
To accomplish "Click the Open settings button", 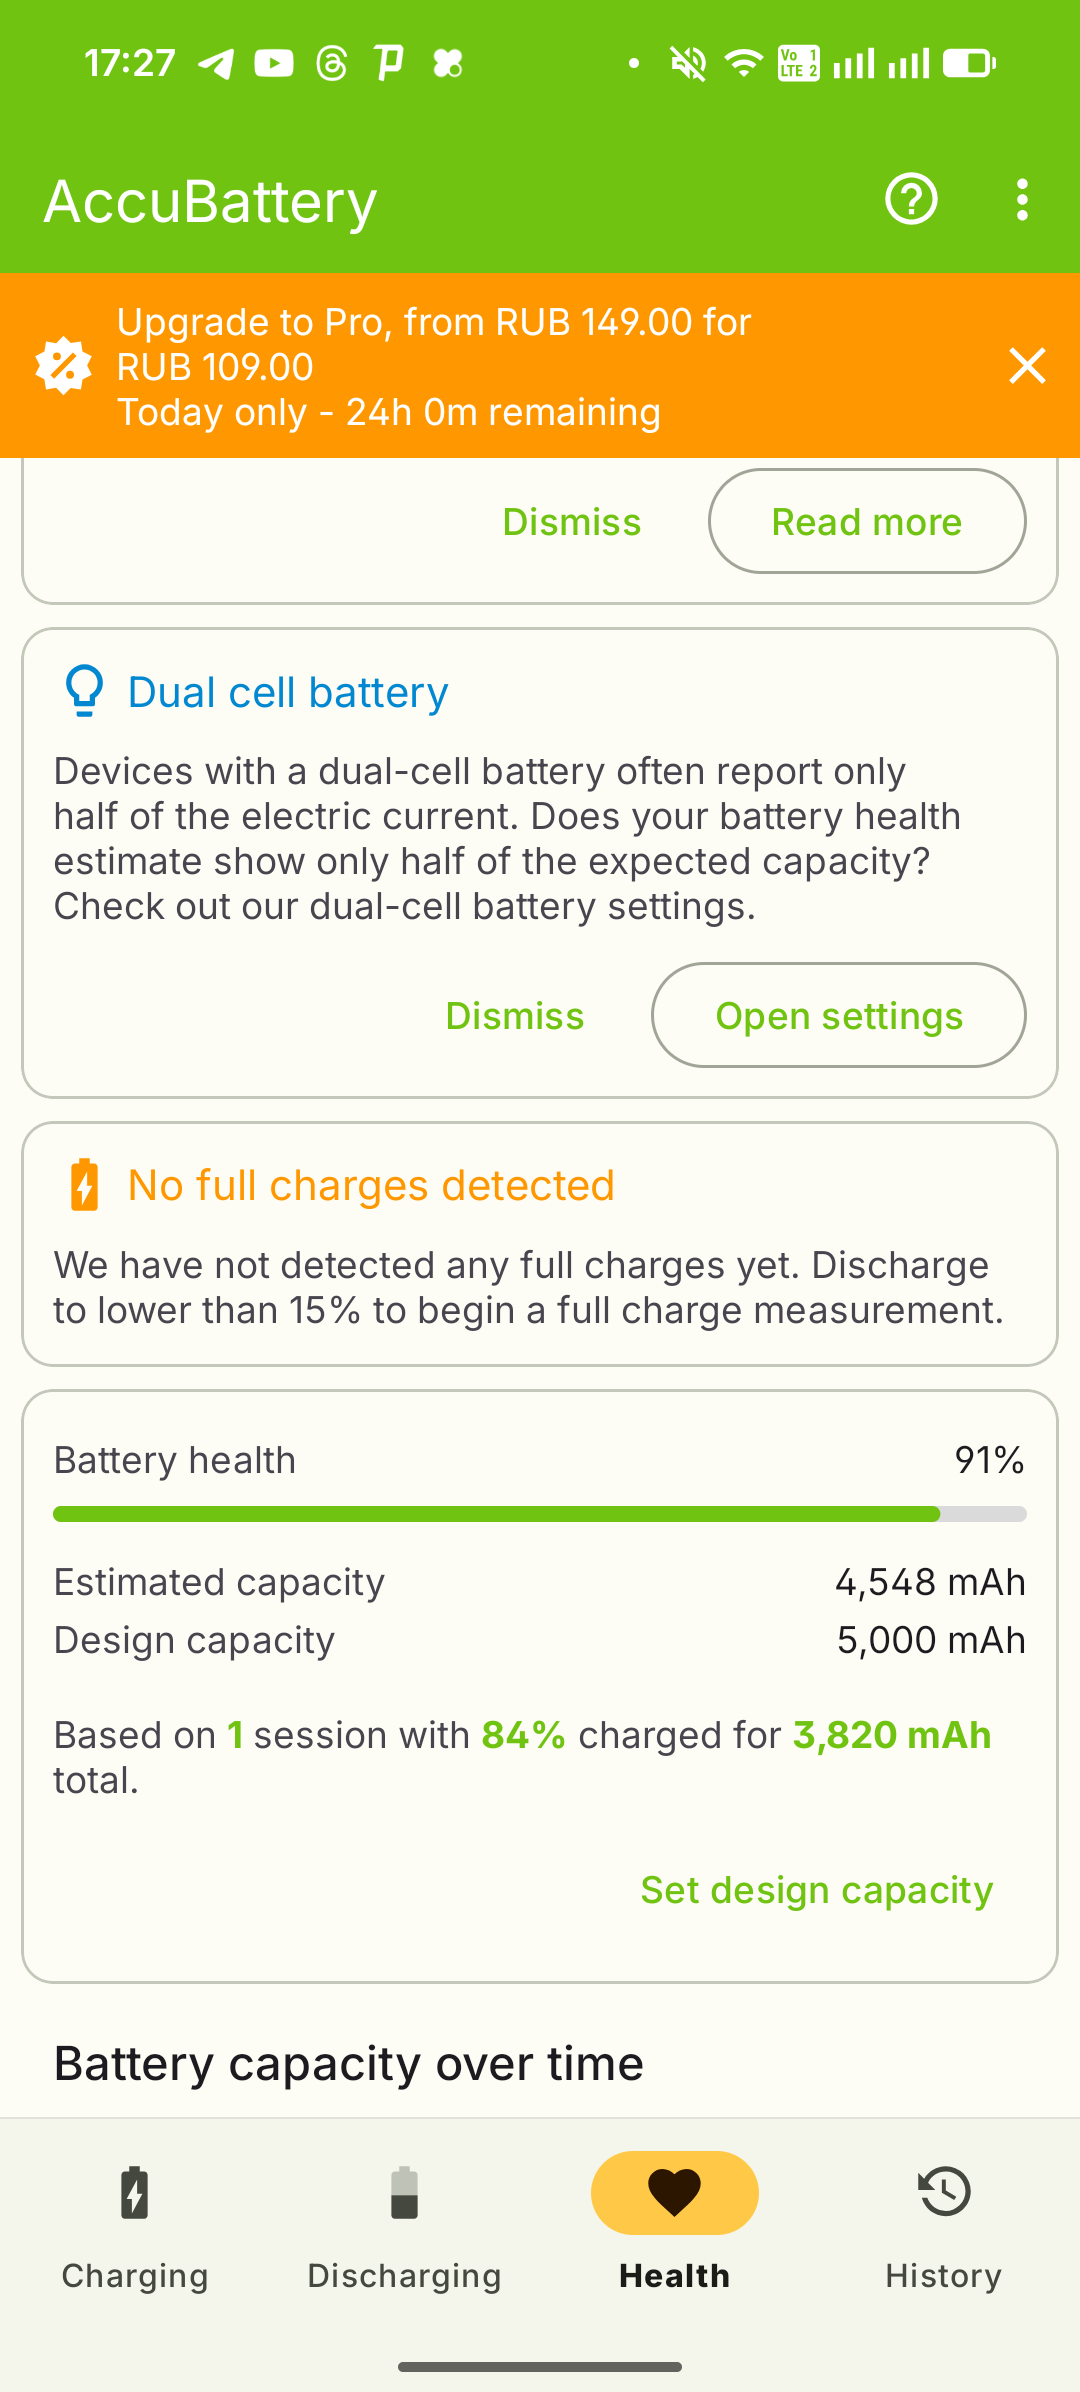I will click(838, 1016).
